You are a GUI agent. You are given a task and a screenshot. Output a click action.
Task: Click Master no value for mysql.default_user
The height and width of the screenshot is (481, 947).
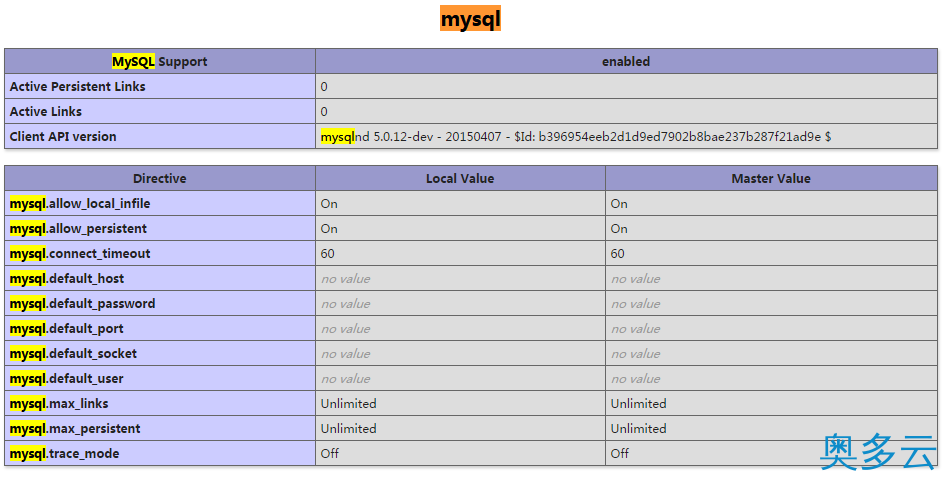(x=635, y=379)
